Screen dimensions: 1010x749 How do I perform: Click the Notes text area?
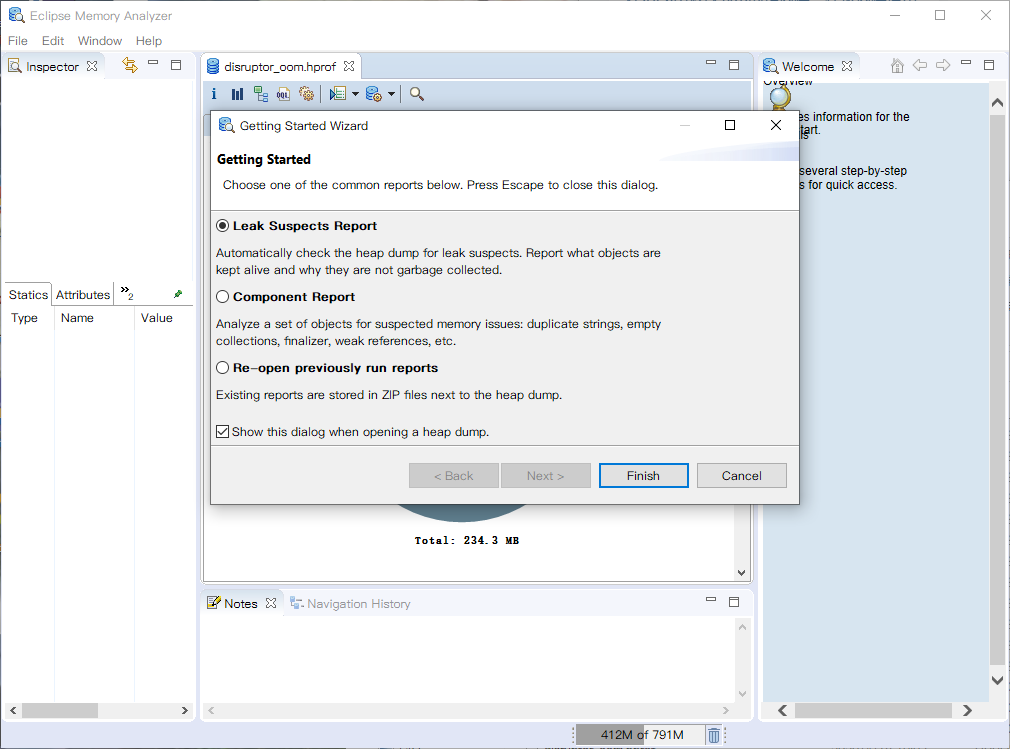469,659
